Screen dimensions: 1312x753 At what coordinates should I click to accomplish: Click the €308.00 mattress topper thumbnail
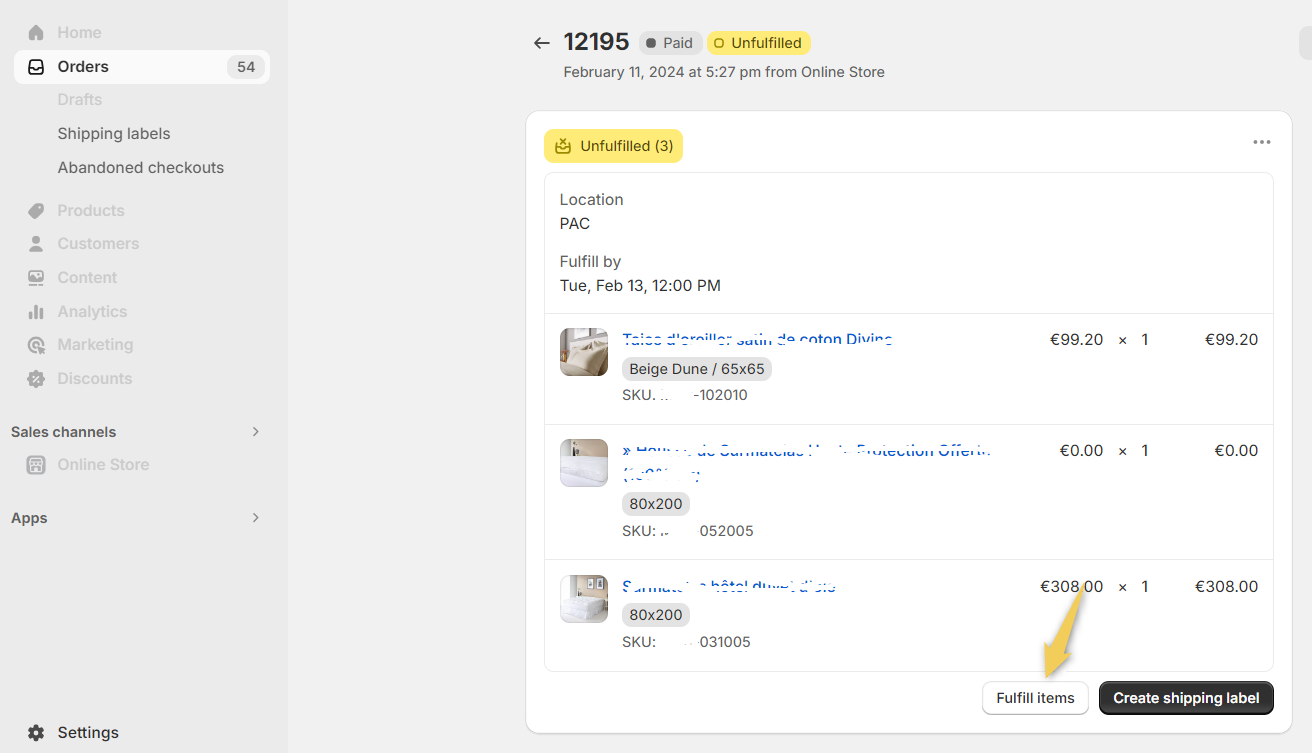(x=584, y=599)
